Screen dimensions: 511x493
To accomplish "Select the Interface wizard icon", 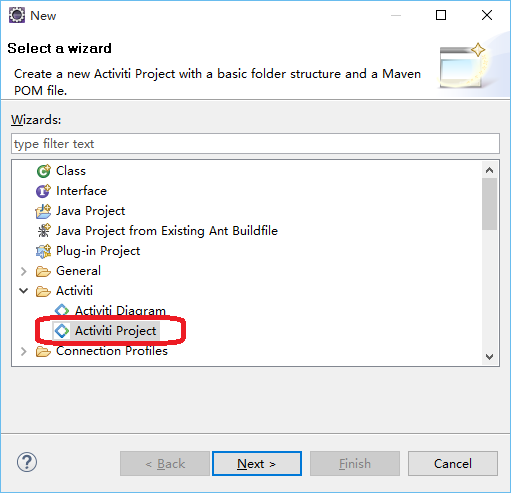I will click(43, 191).
